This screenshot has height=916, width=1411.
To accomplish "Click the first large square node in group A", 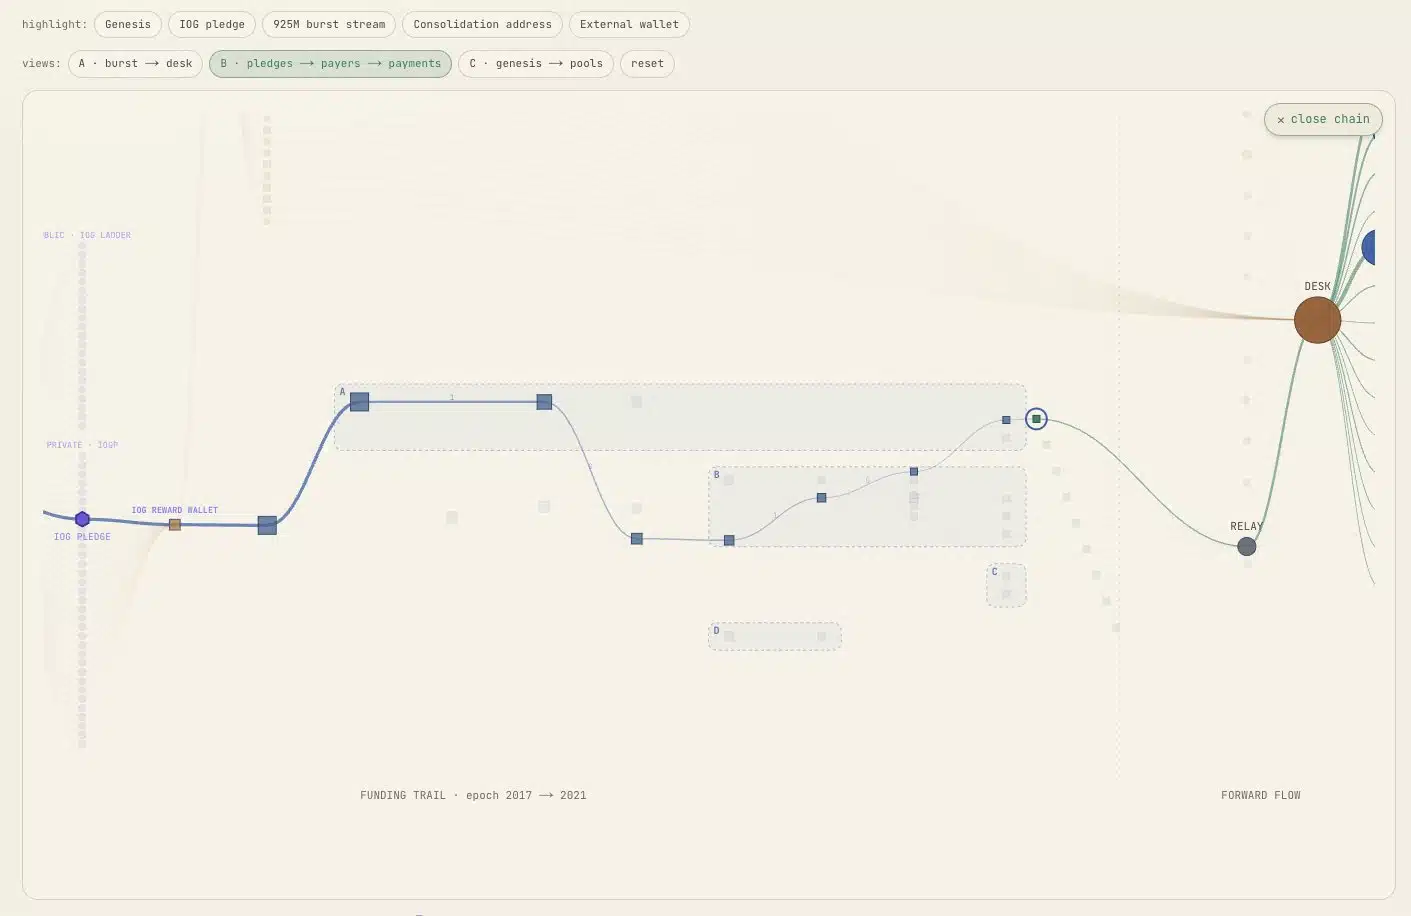I will tap(359, 401).
